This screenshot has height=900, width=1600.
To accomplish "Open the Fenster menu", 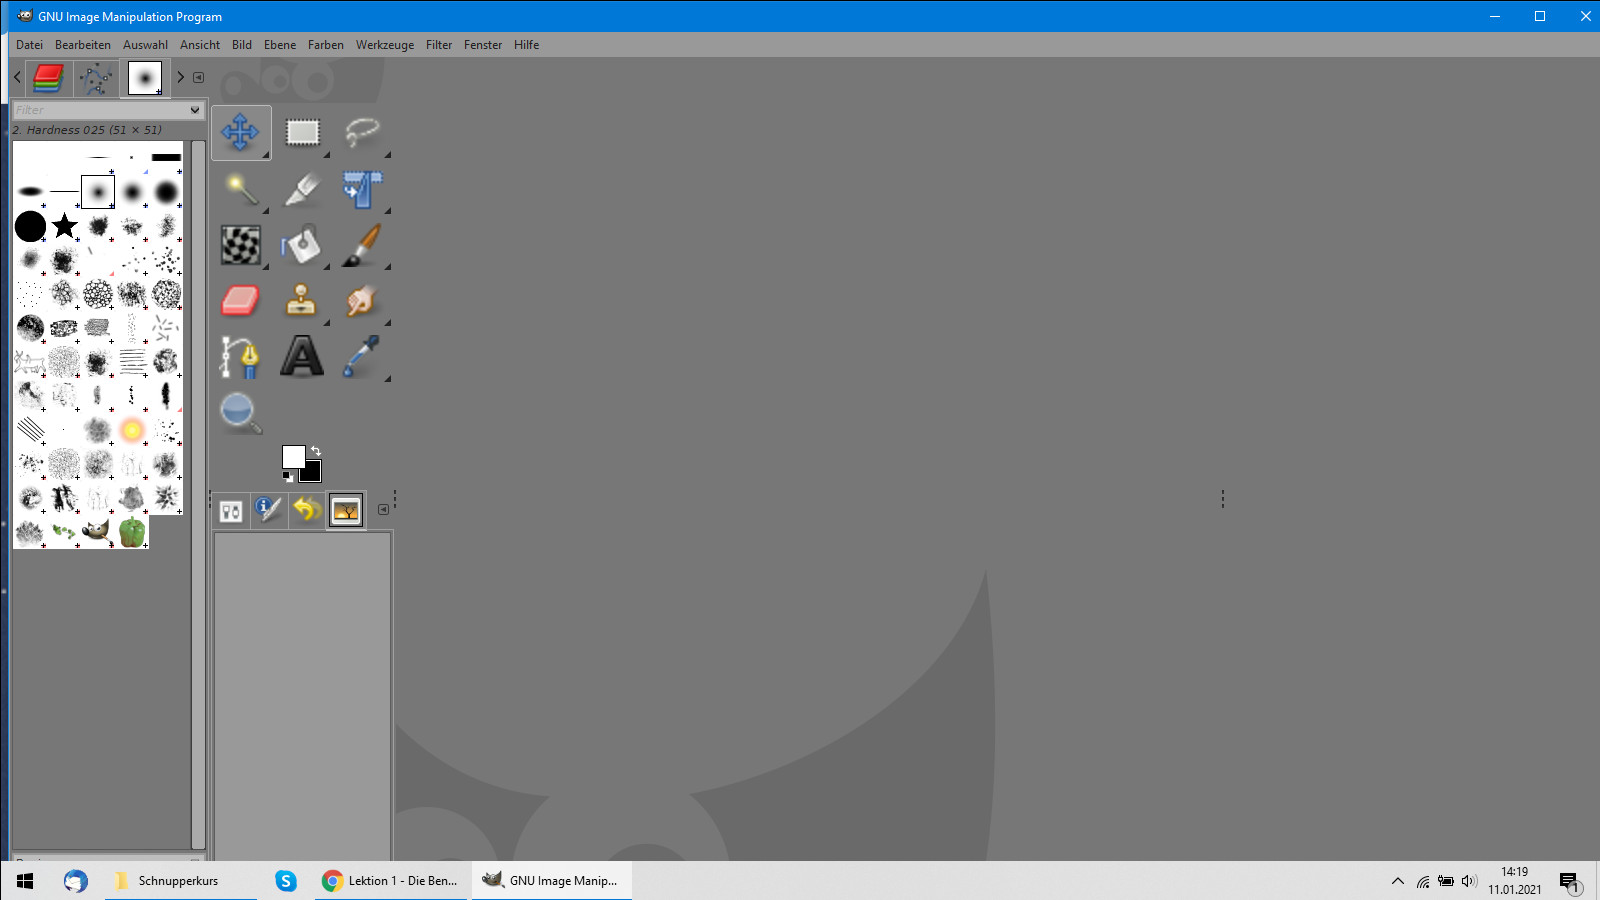I will (483, 45).
